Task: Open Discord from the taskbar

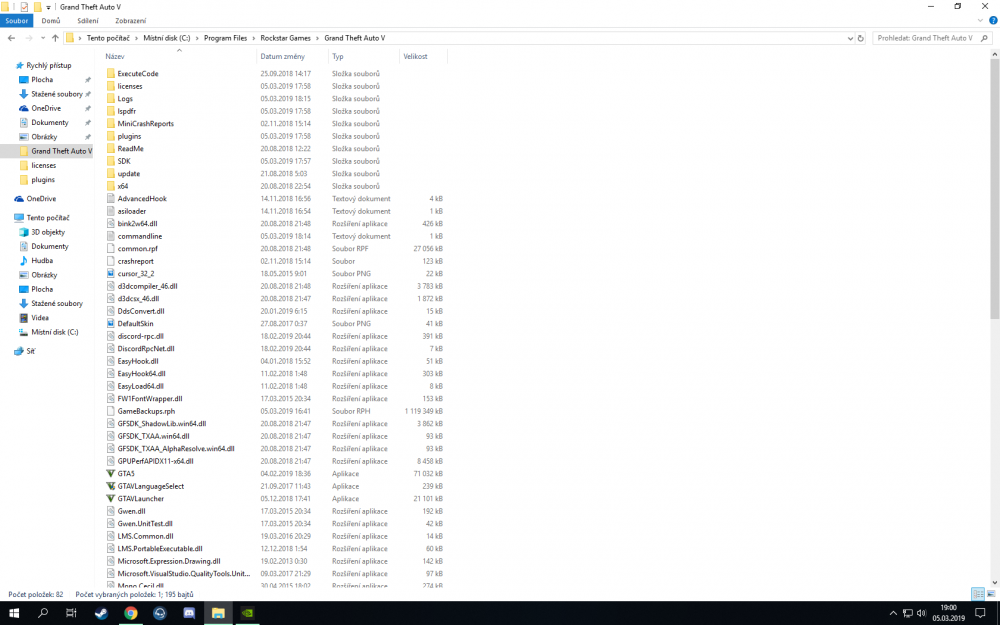Action: coord(189,613)
